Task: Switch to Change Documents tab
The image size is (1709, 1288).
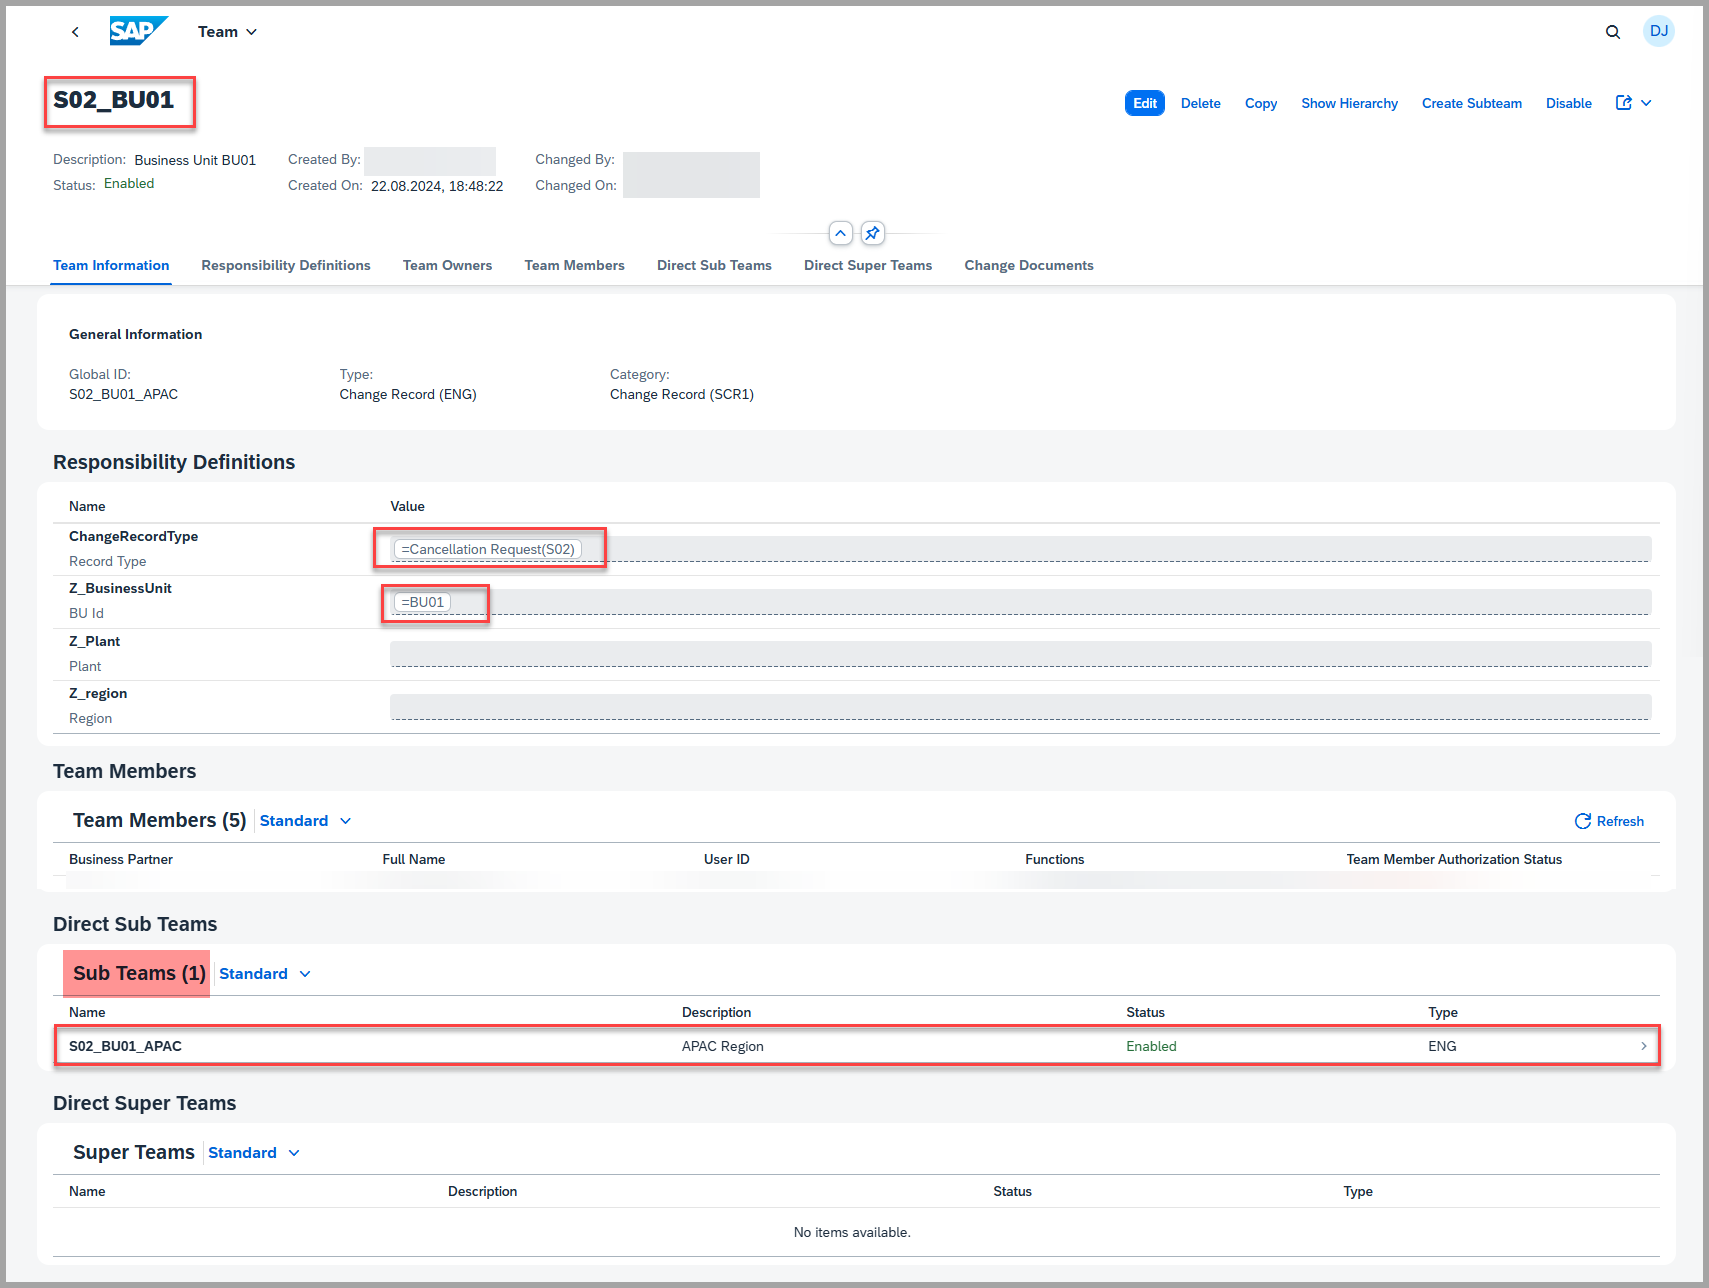Action: pos(1028,265)
